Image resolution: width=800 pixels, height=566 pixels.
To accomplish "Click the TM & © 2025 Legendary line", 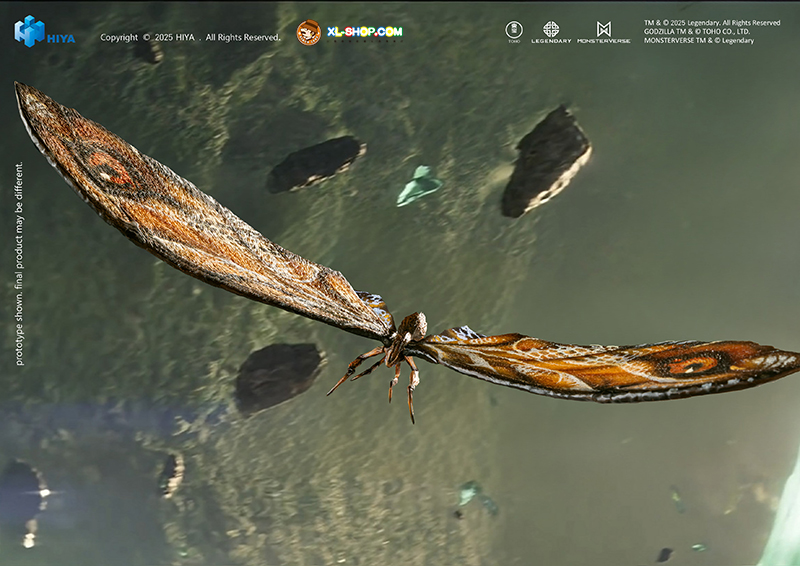I will pos(712,22).
